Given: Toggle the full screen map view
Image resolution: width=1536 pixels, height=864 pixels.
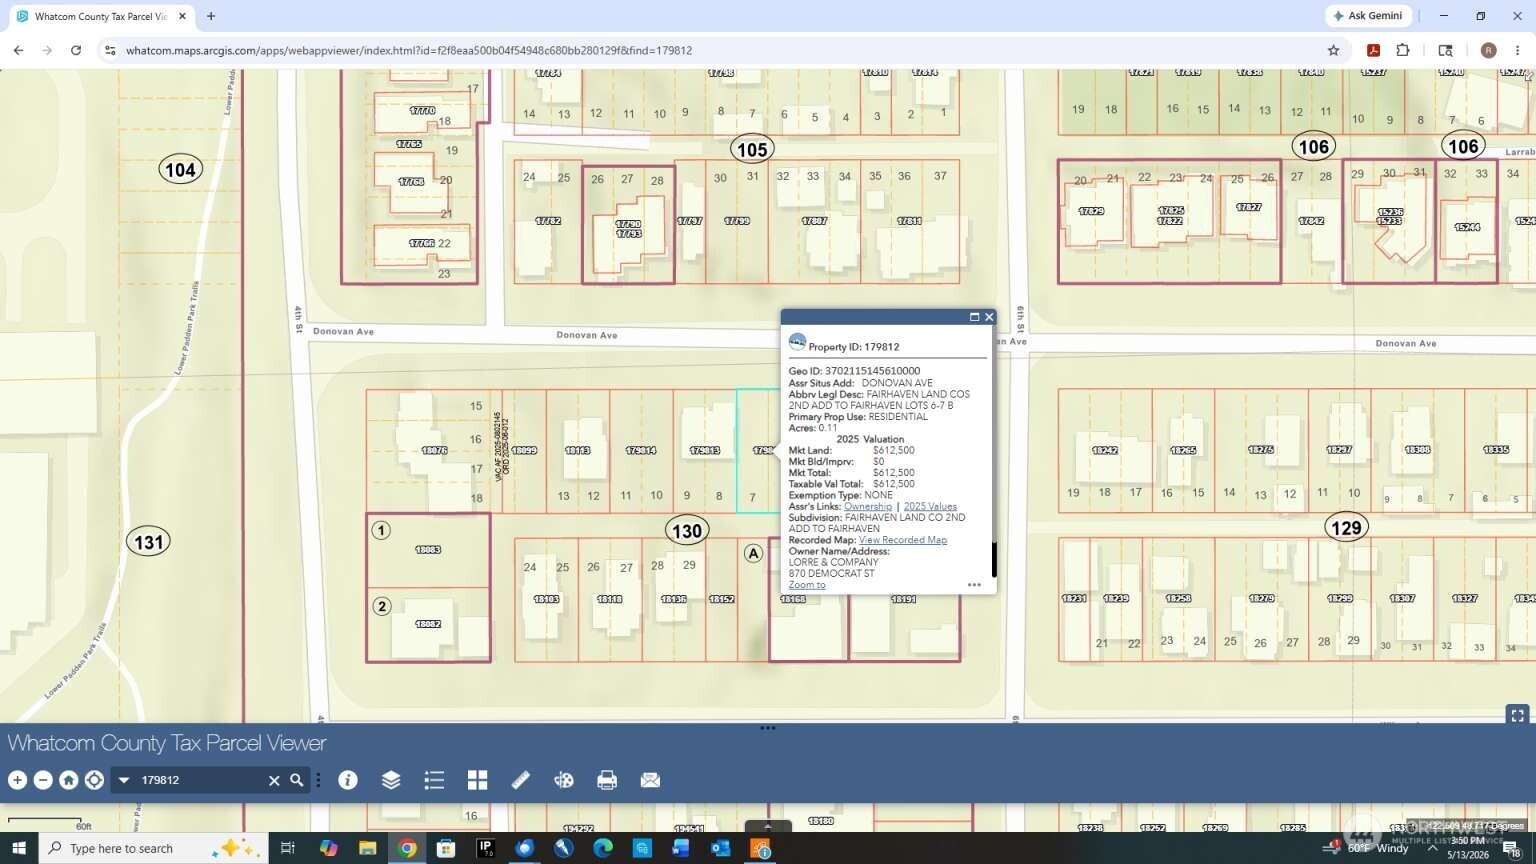Looking at the screenshot, I should point(1517,715).
